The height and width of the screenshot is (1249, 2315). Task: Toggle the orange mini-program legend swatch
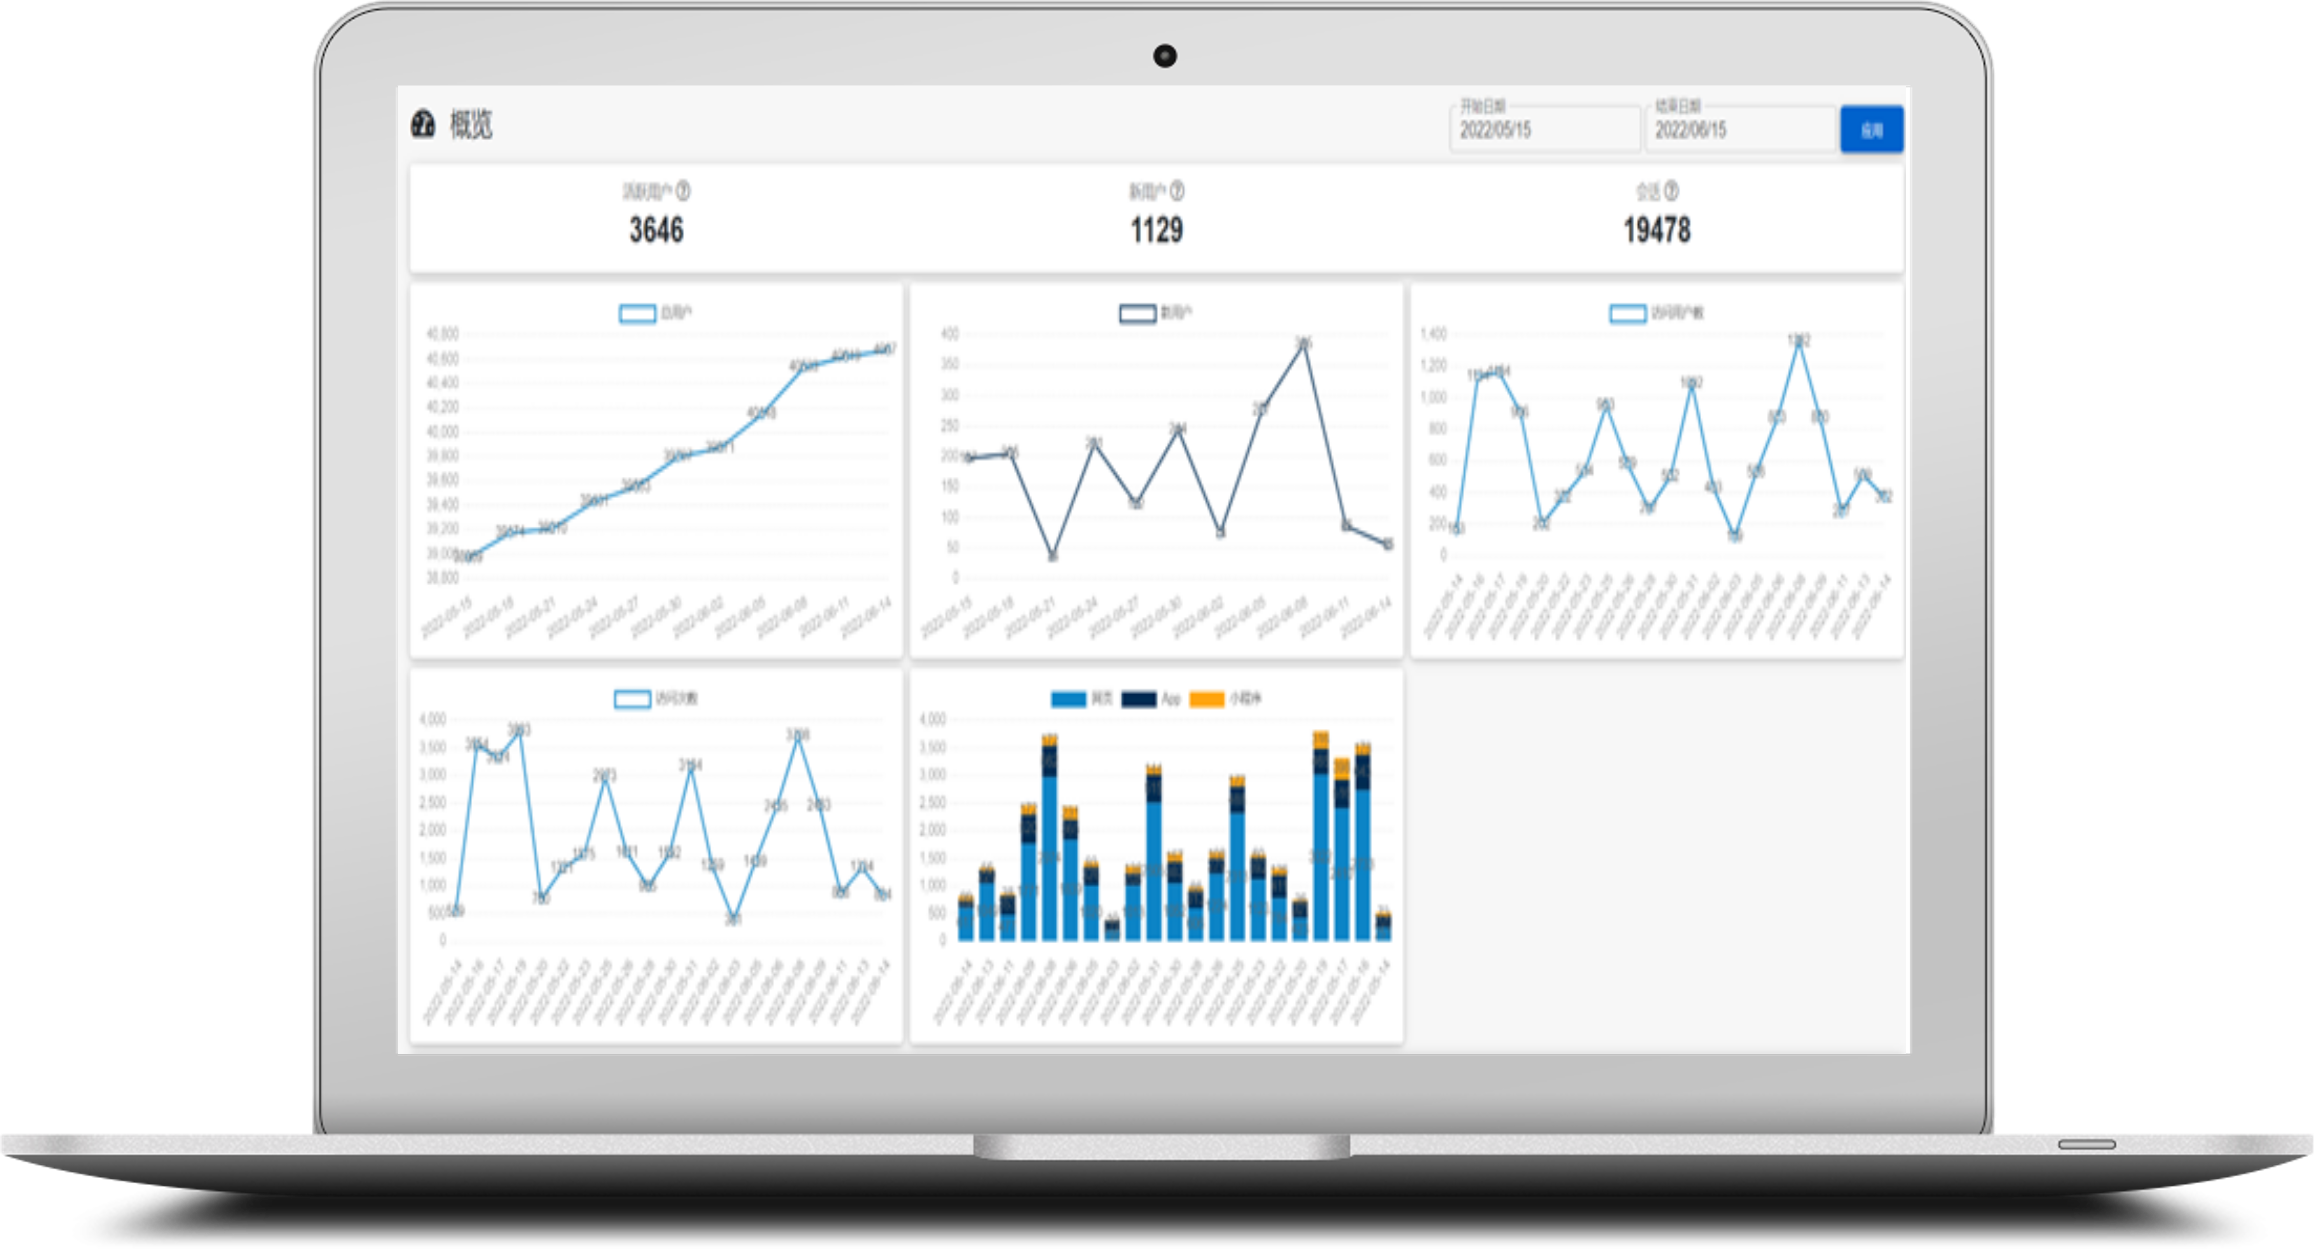click(1207, 699)
